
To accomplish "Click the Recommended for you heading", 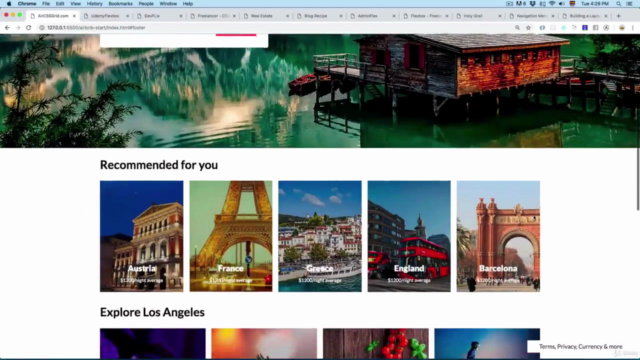I will point(159,165).
